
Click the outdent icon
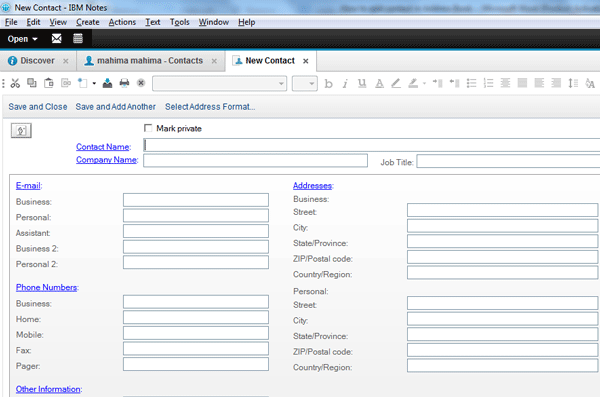click(454, 83)
